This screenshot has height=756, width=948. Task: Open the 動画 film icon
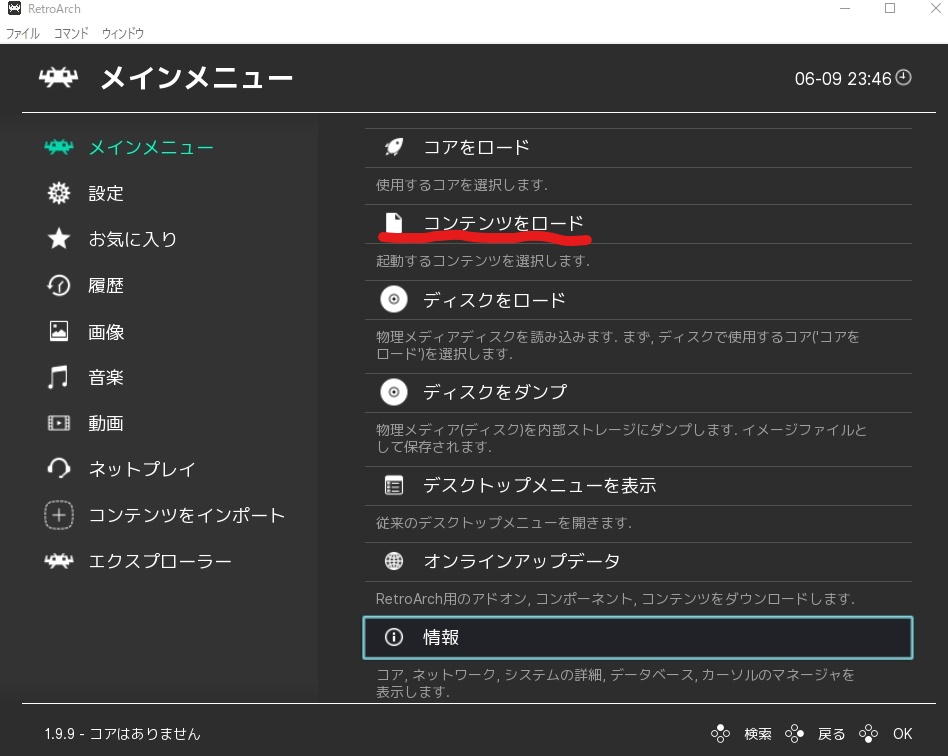coord(59,423)
